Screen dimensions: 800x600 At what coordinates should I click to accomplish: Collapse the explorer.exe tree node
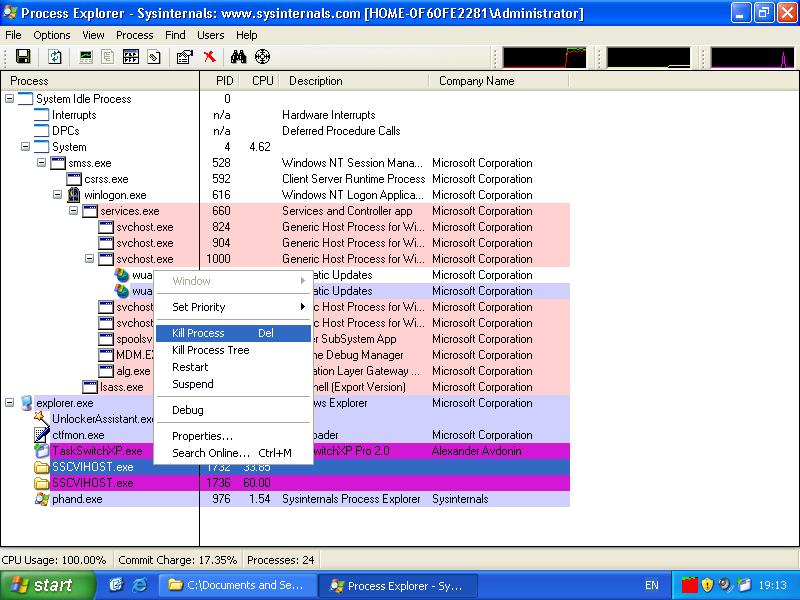[10, 403]
